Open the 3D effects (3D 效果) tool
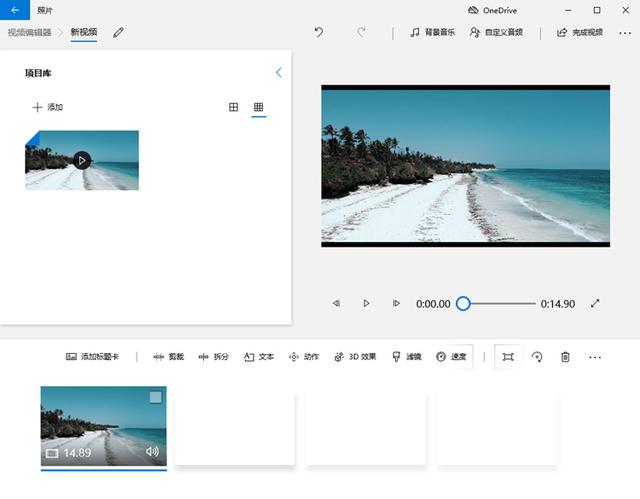Image resolution: width=640 pixels, height=499 pixels. pyautogui.click(x=355, y=357)
